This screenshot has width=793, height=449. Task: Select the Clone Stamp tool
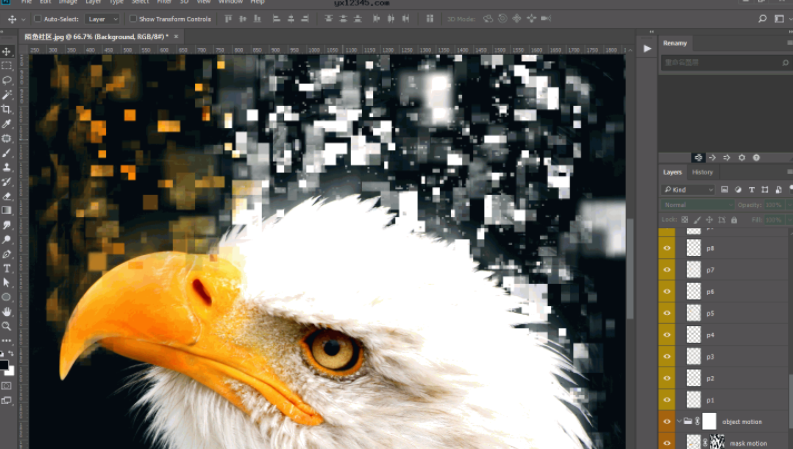click(x=7, y=167)
